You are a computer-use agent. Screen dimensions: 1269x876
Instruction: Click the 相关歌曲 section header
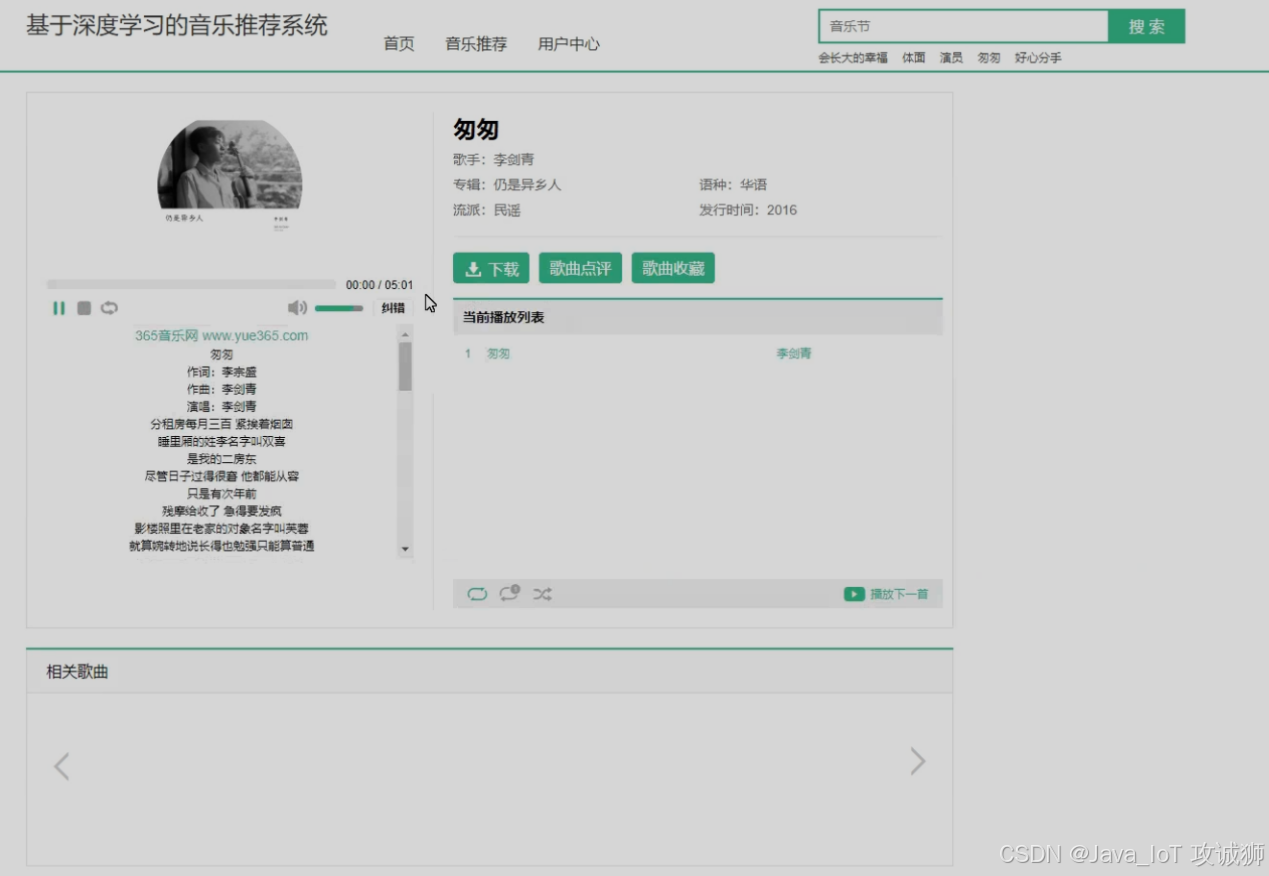pos(77,672)
